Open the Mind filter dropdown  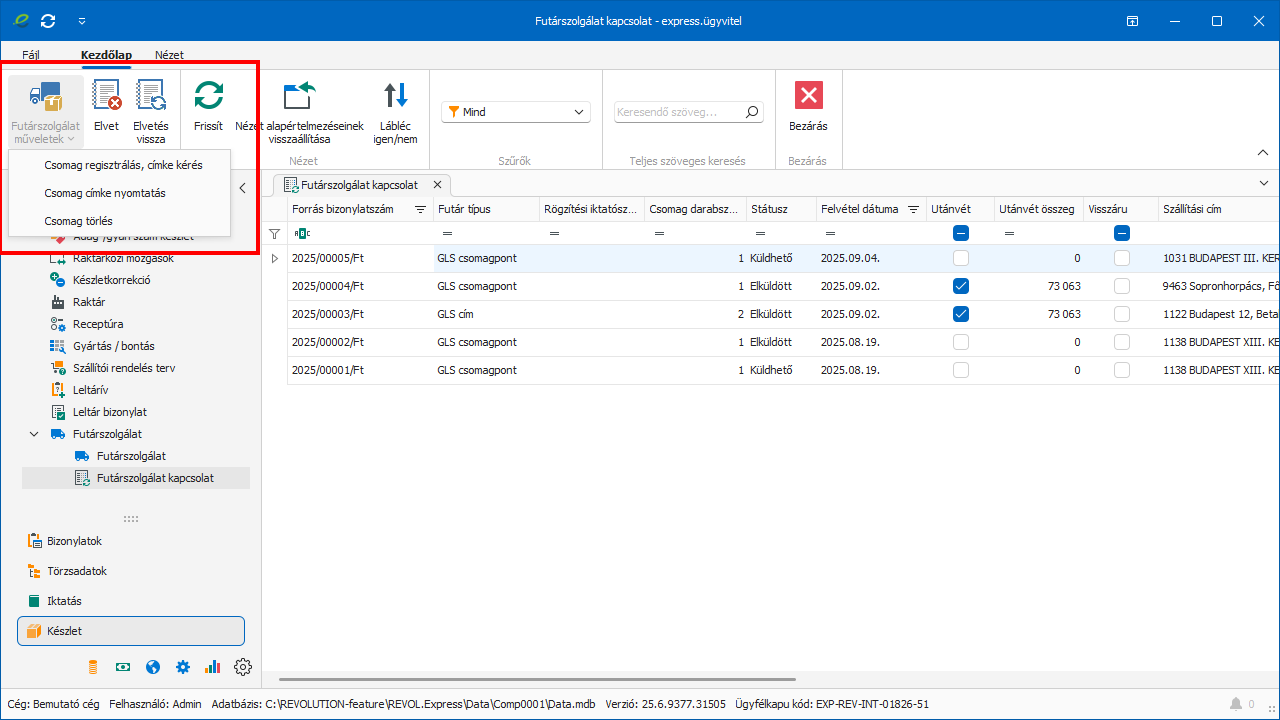point(516,112)
